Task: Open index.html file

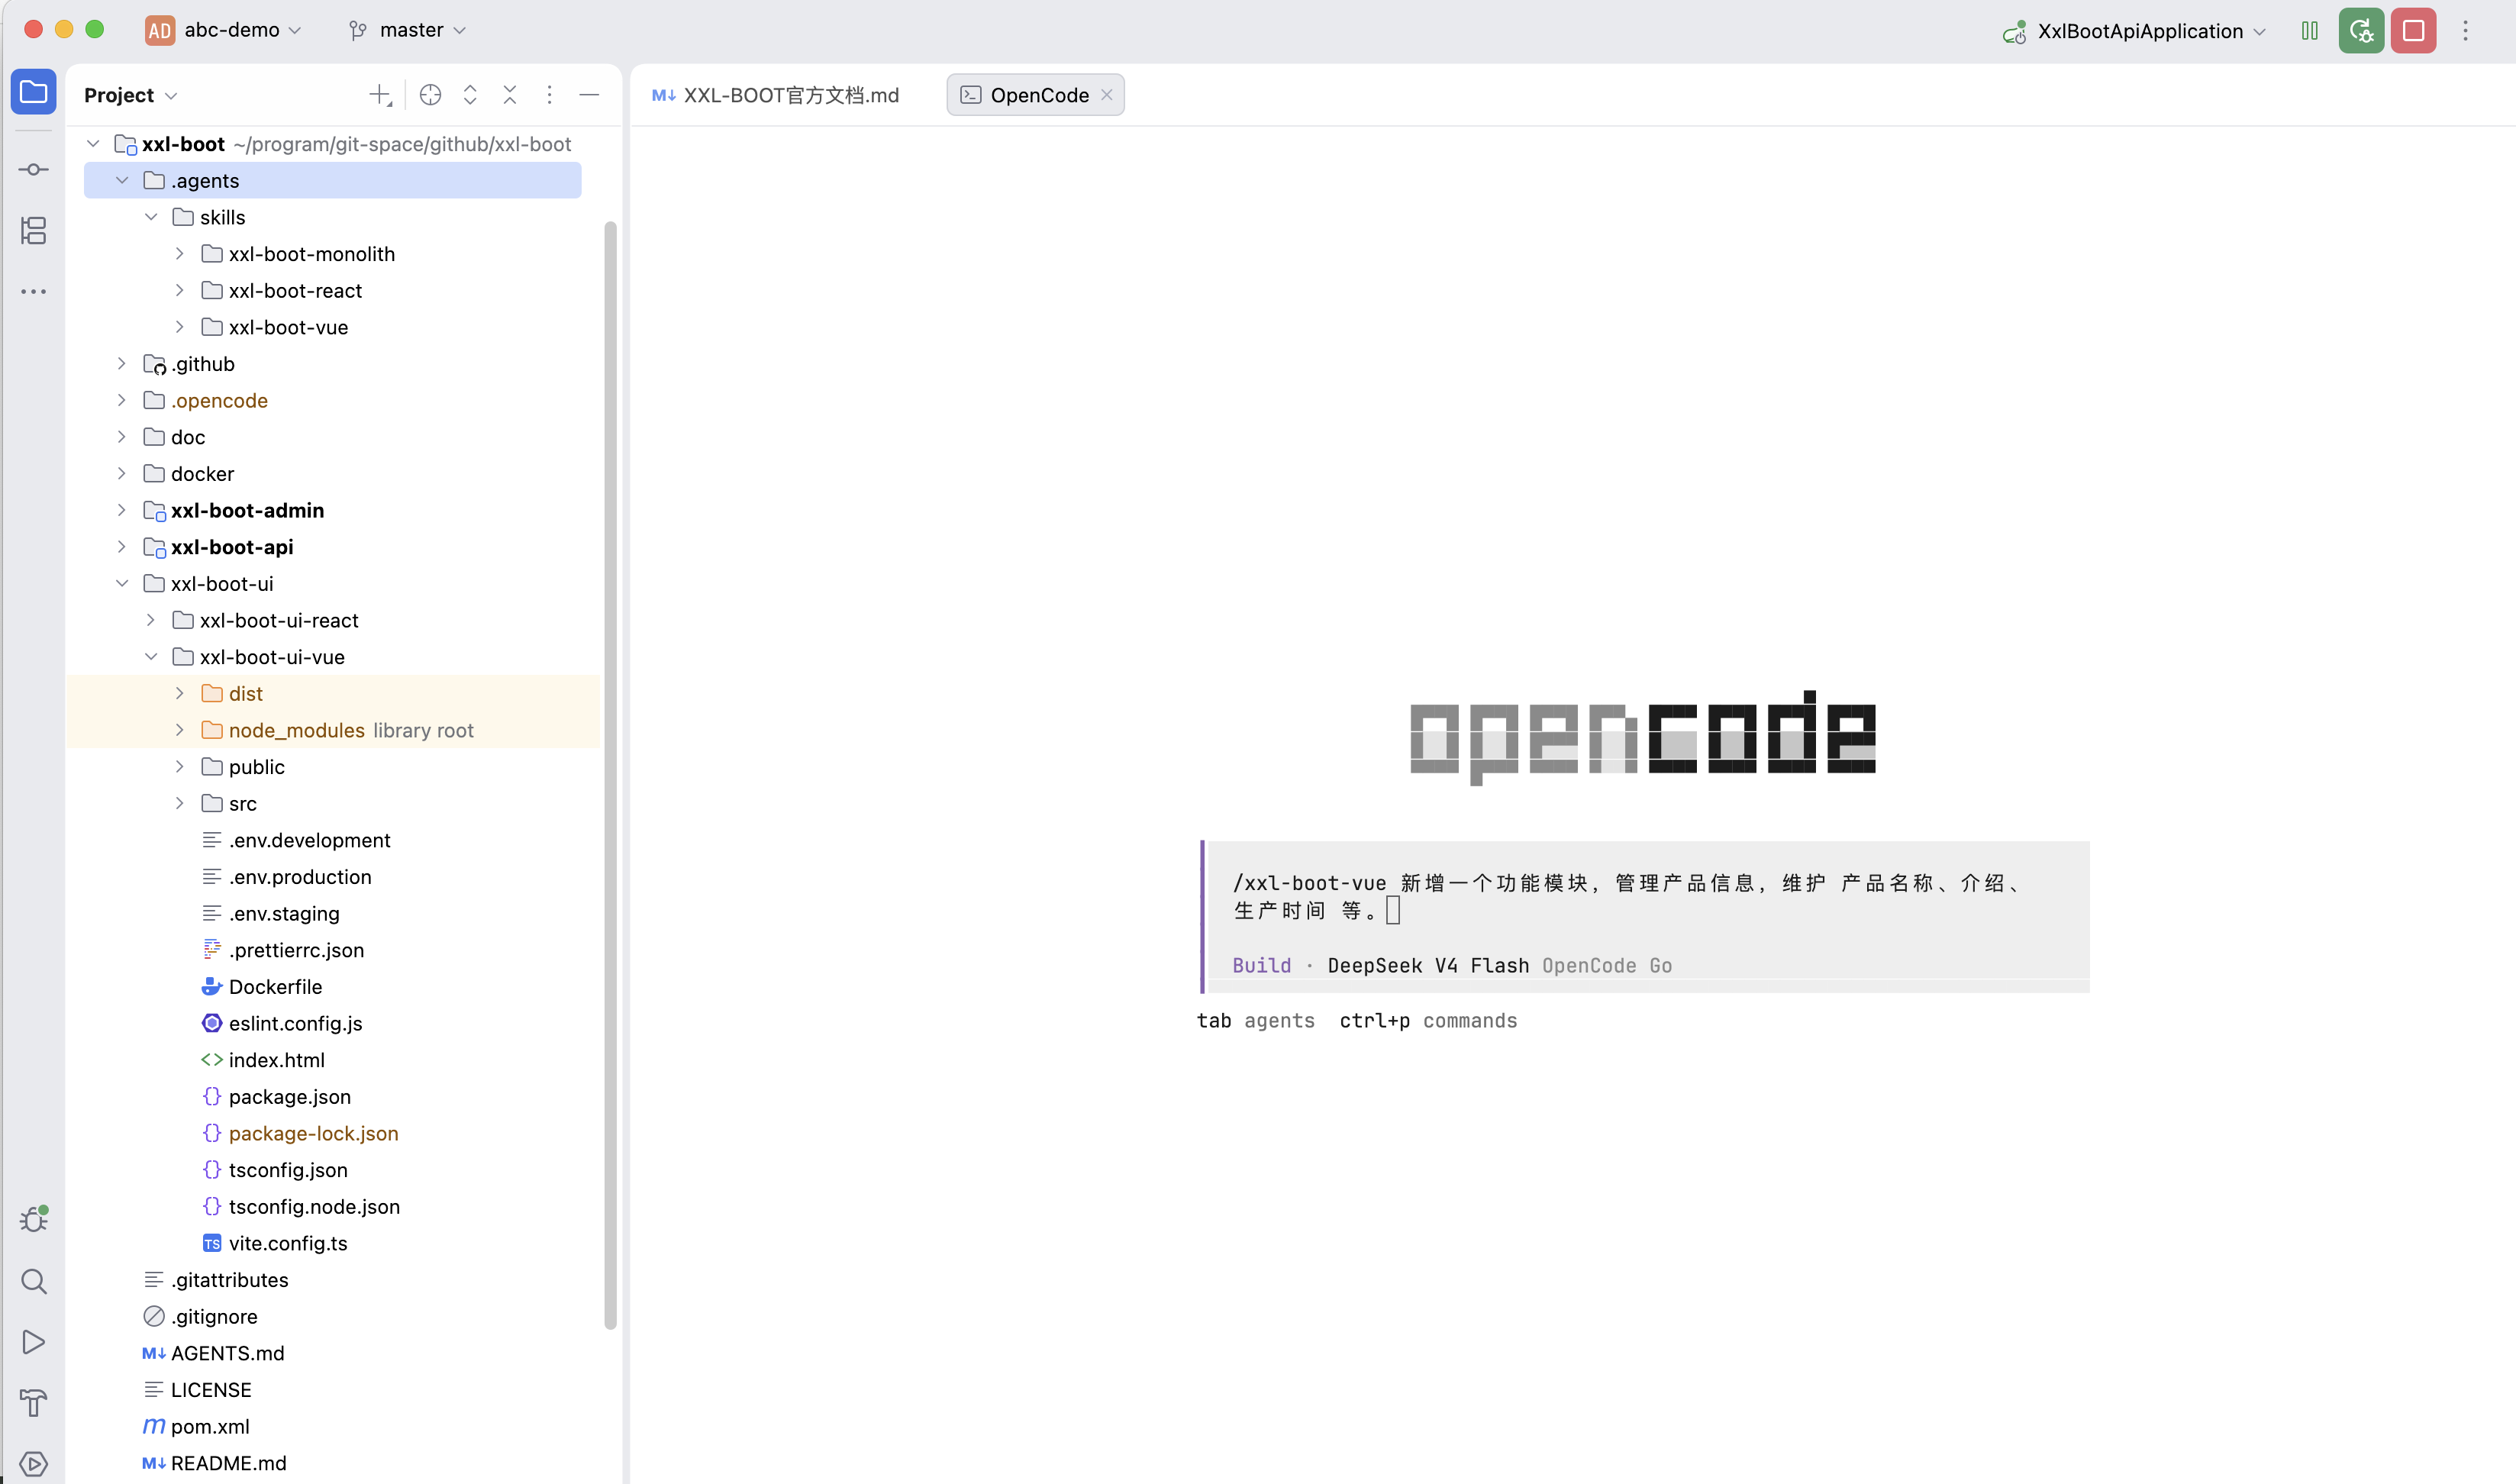Action: [x=263, y=1061]
